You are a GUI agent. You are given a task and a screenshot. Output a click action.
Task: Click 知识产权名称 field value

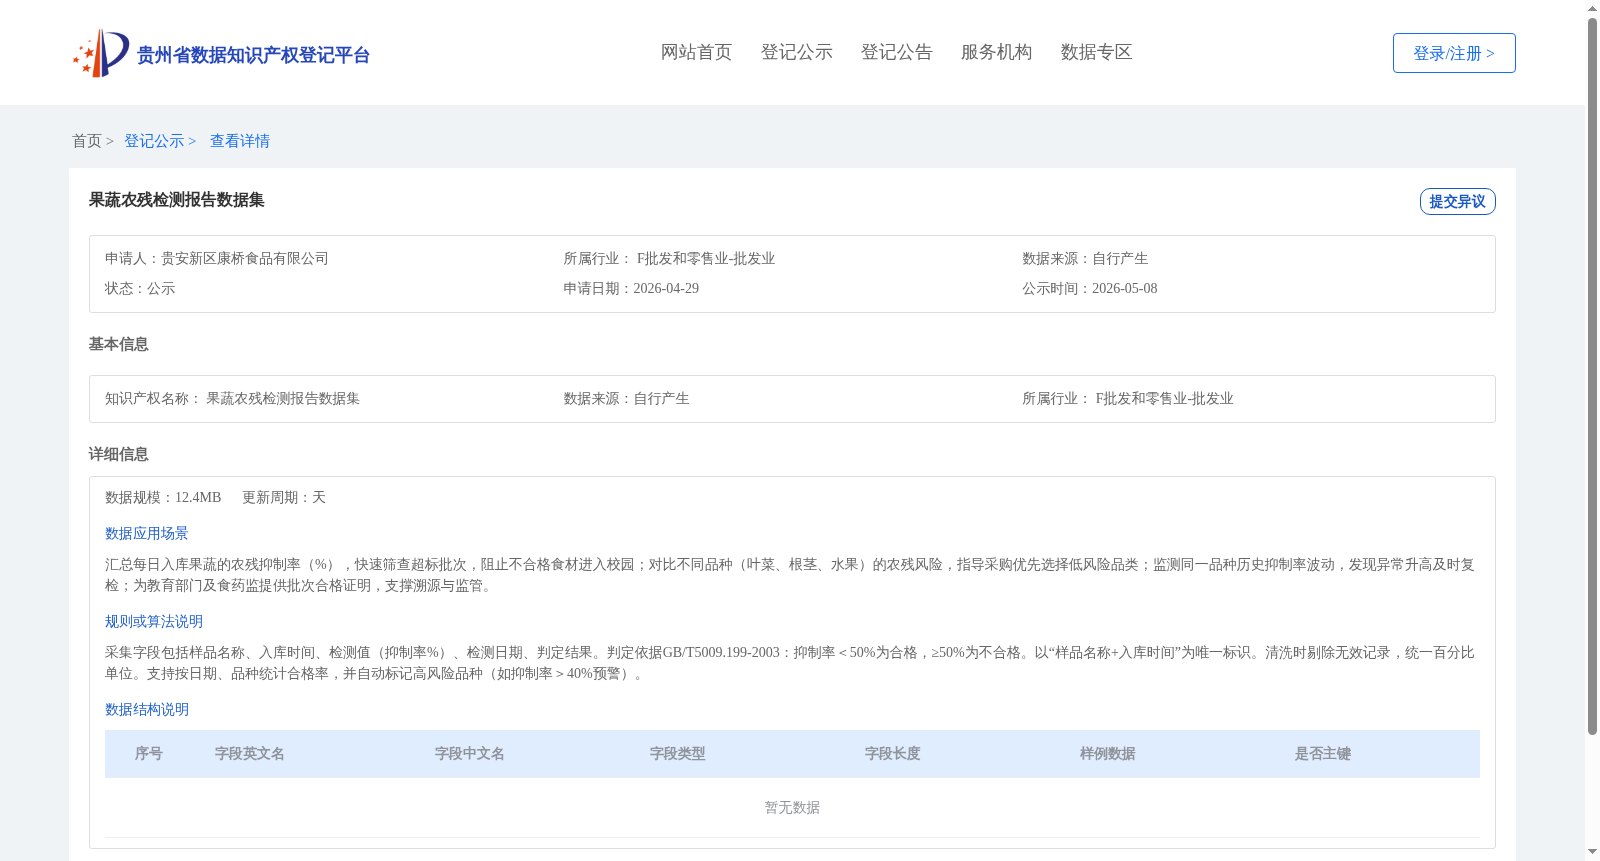click(283, 398)
